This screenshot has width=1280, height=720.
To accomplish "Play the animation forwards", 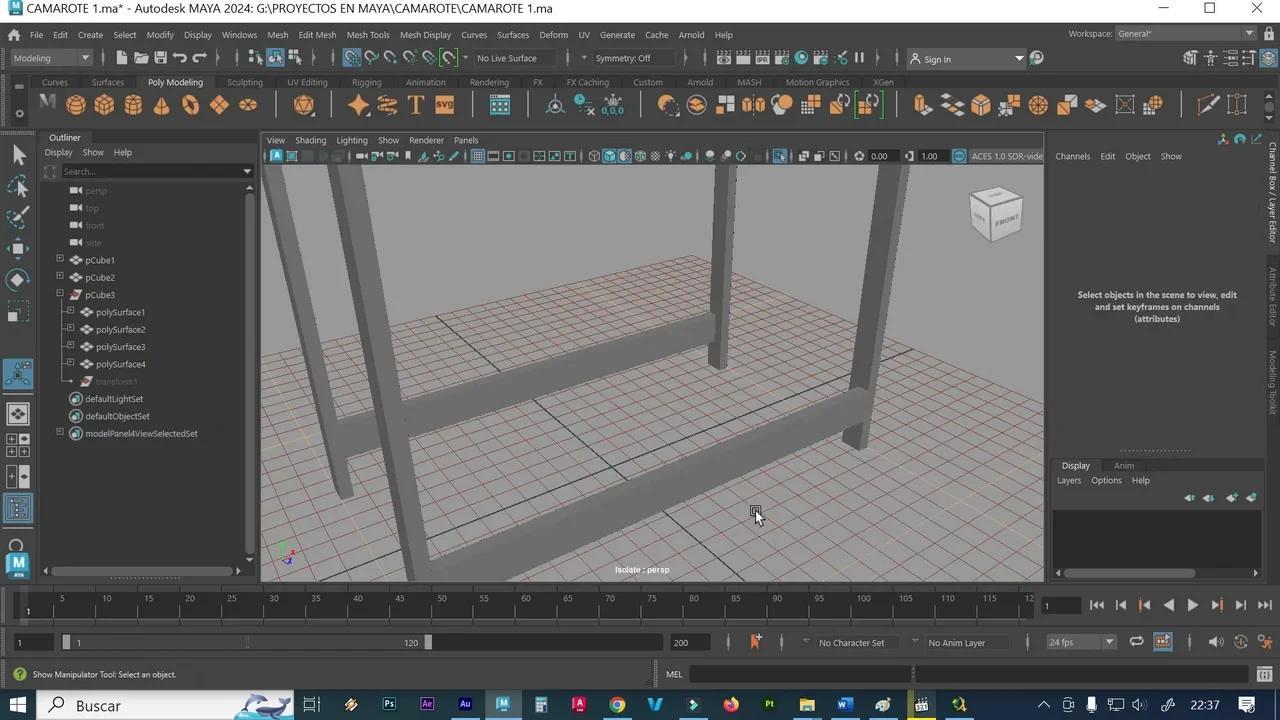I will click(x=1192, y=605).
